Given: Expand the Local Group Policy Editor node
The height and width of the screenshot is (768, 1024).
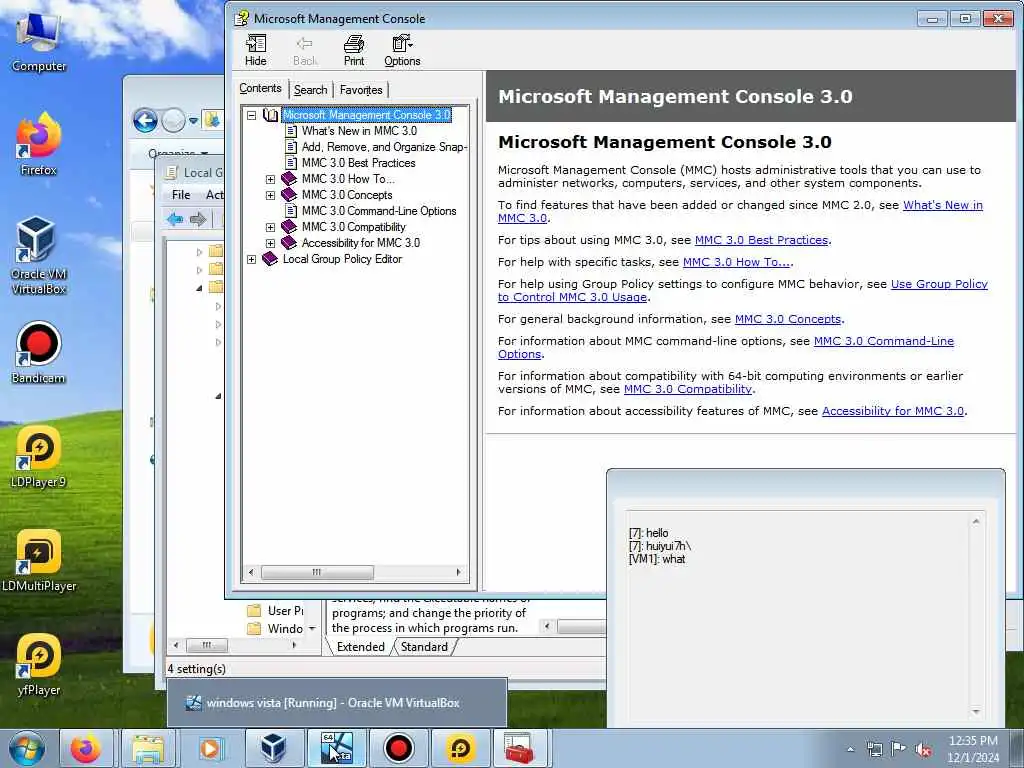Looking at the screenshot, I should point(251,259).
